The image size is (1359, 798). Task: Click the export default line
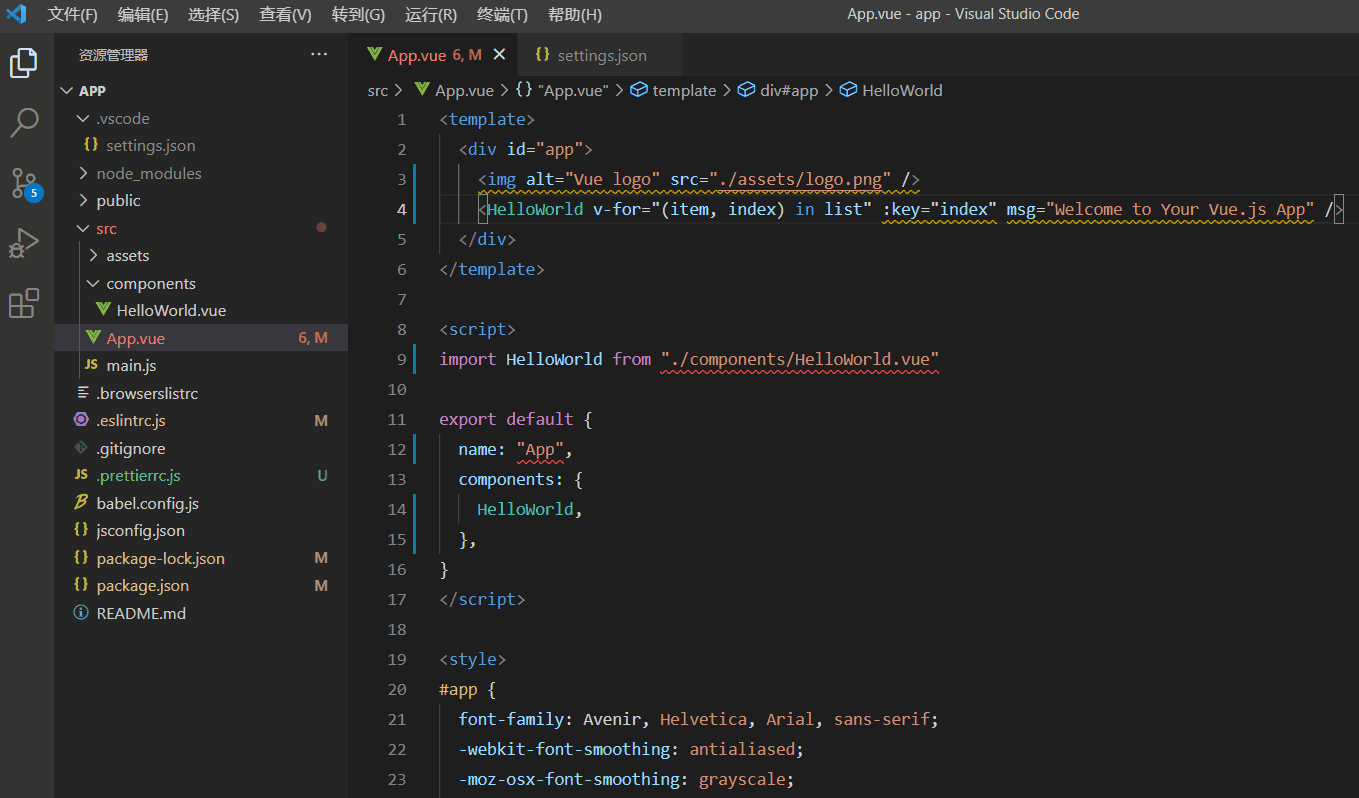(x=516, y=419)
